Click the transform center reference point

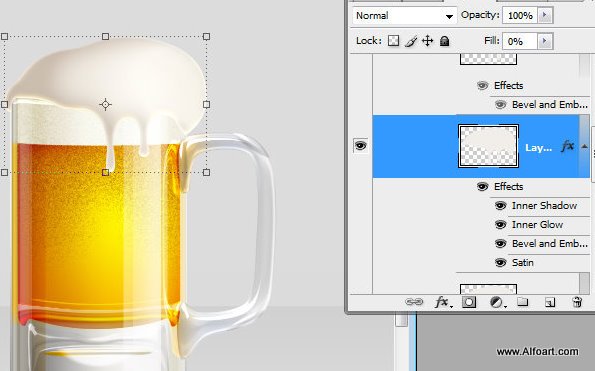pos(105,104)
